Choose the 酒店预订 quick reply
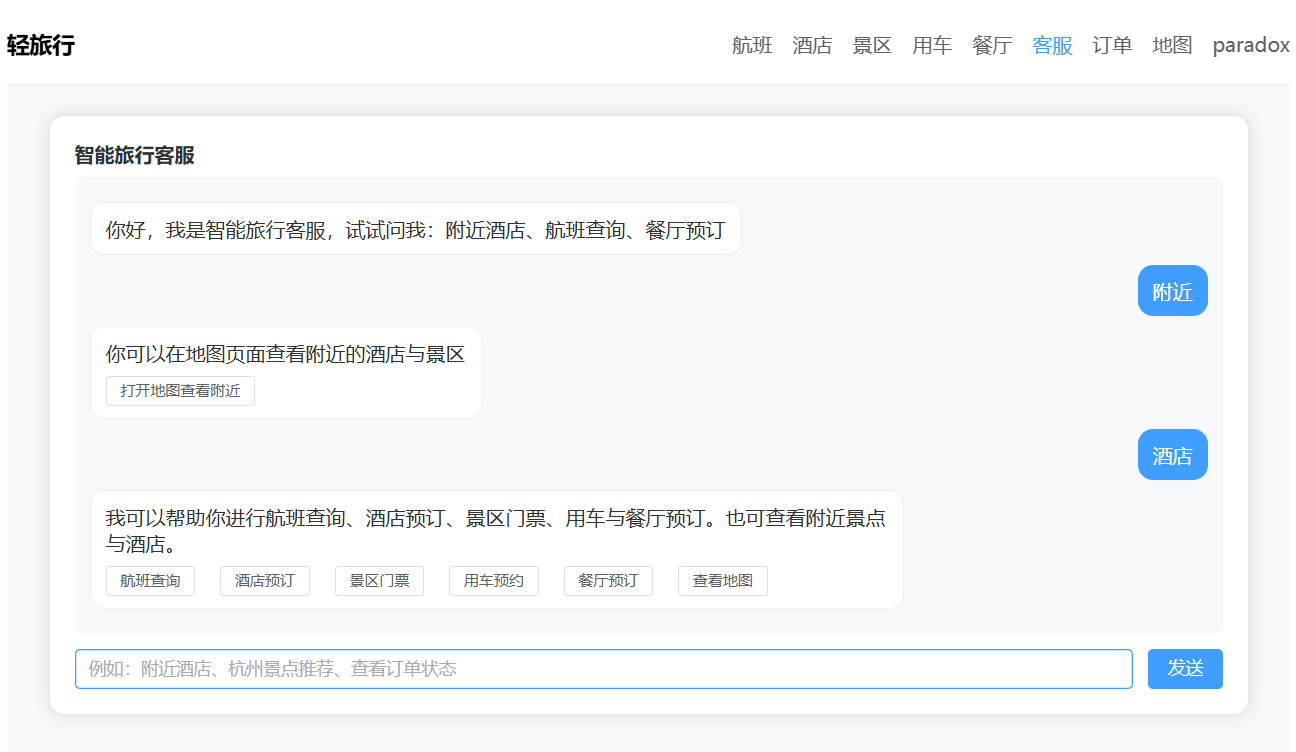 click(x=265, y=581)
